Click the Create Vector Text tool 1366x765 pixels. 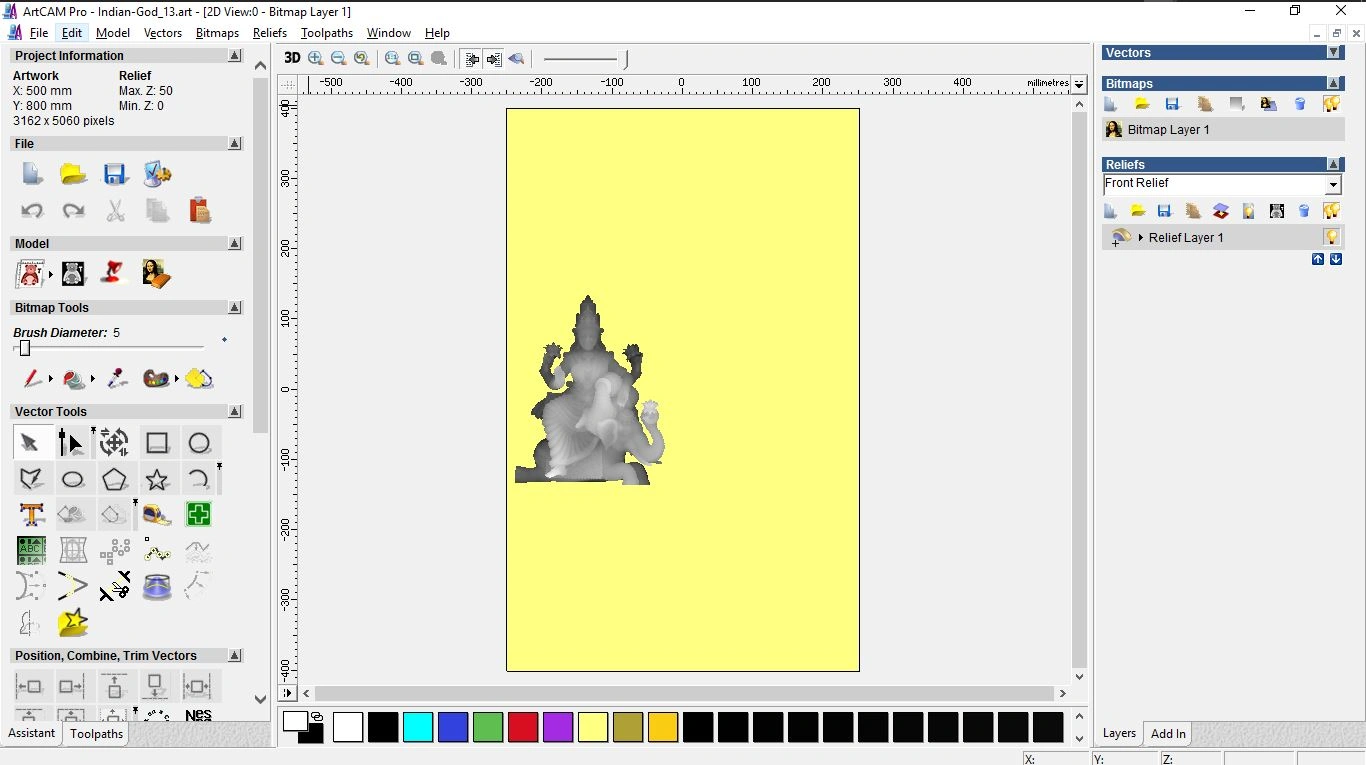pos(32,515)
